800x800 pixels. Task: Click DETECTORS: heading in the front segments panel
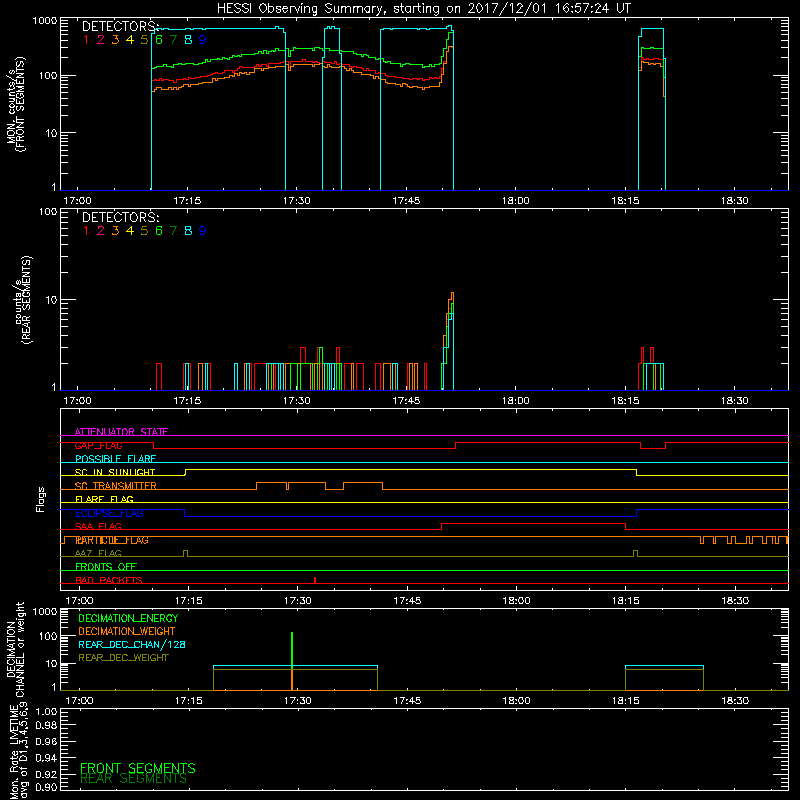(121, 26)
